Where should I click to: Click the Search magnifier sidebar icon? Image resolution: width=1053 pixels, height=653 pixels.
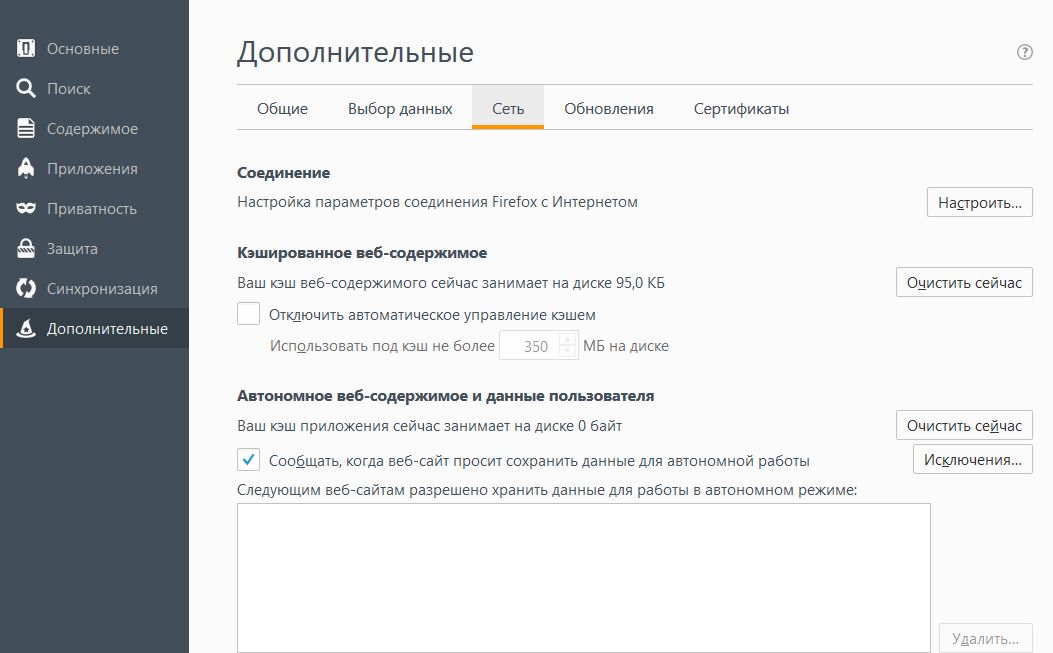click(26, 89)
